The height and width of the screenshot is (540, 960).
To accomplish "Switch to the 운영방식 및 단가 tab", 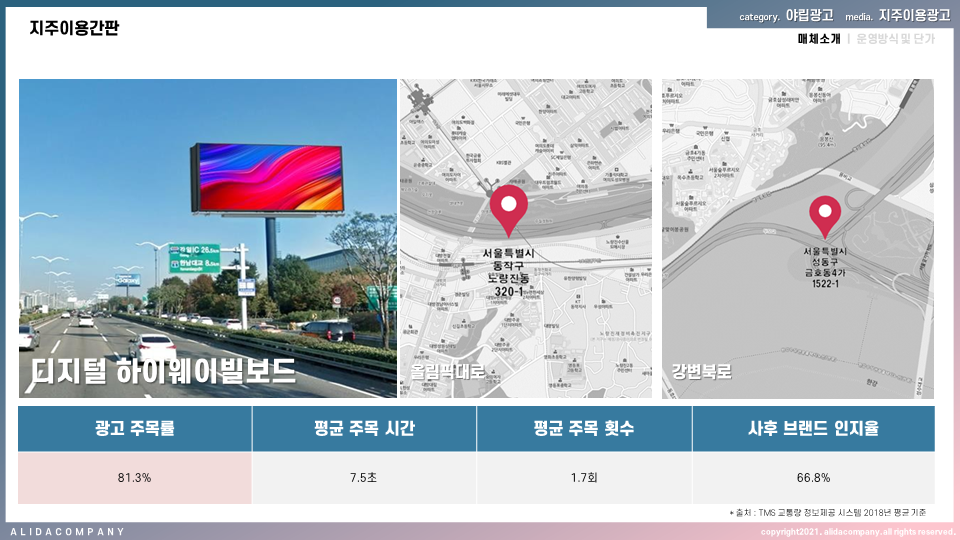I will click(x=895, y=39).
